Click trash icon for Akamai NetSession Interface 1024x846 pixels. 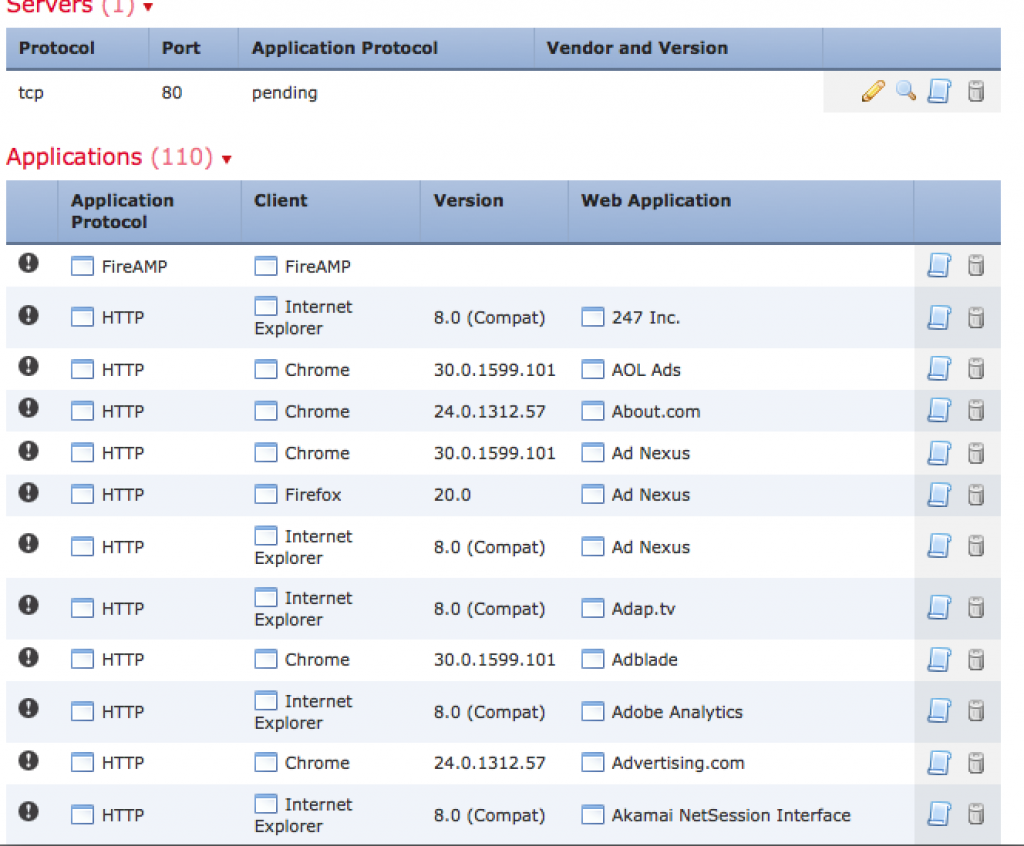click(x=976, y=813)
